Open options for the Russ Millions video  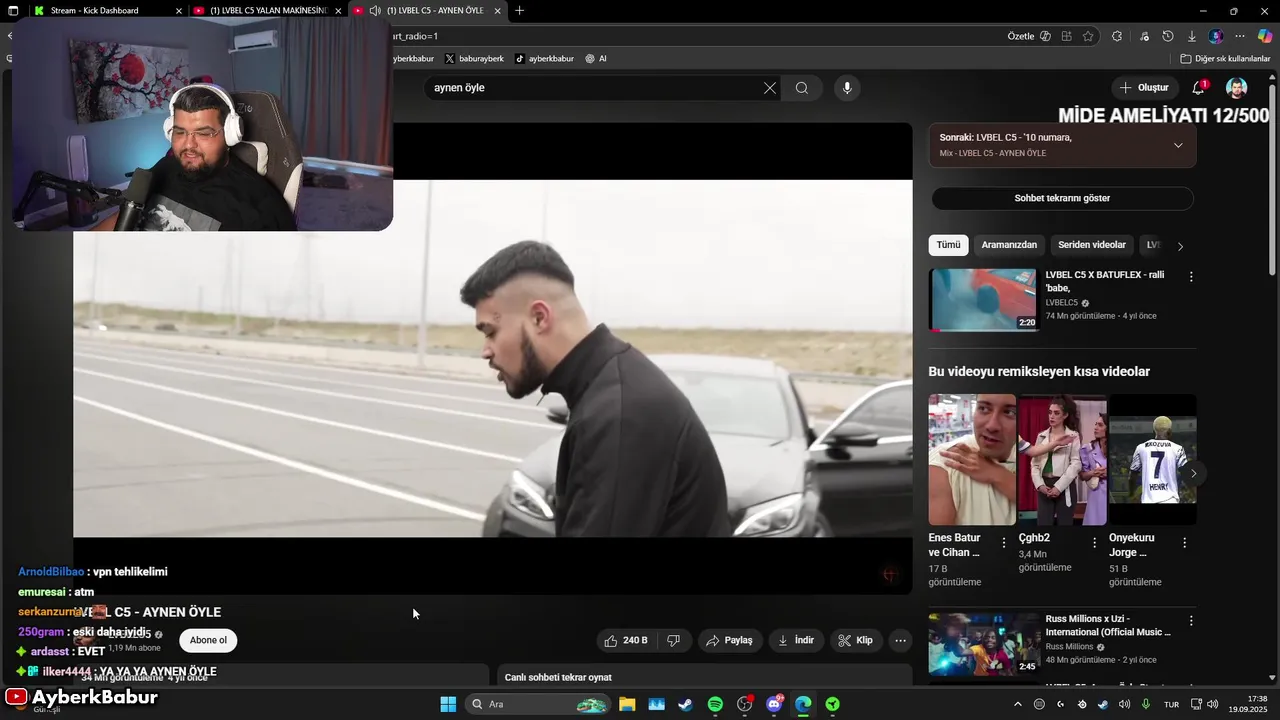pos(1190,621)
